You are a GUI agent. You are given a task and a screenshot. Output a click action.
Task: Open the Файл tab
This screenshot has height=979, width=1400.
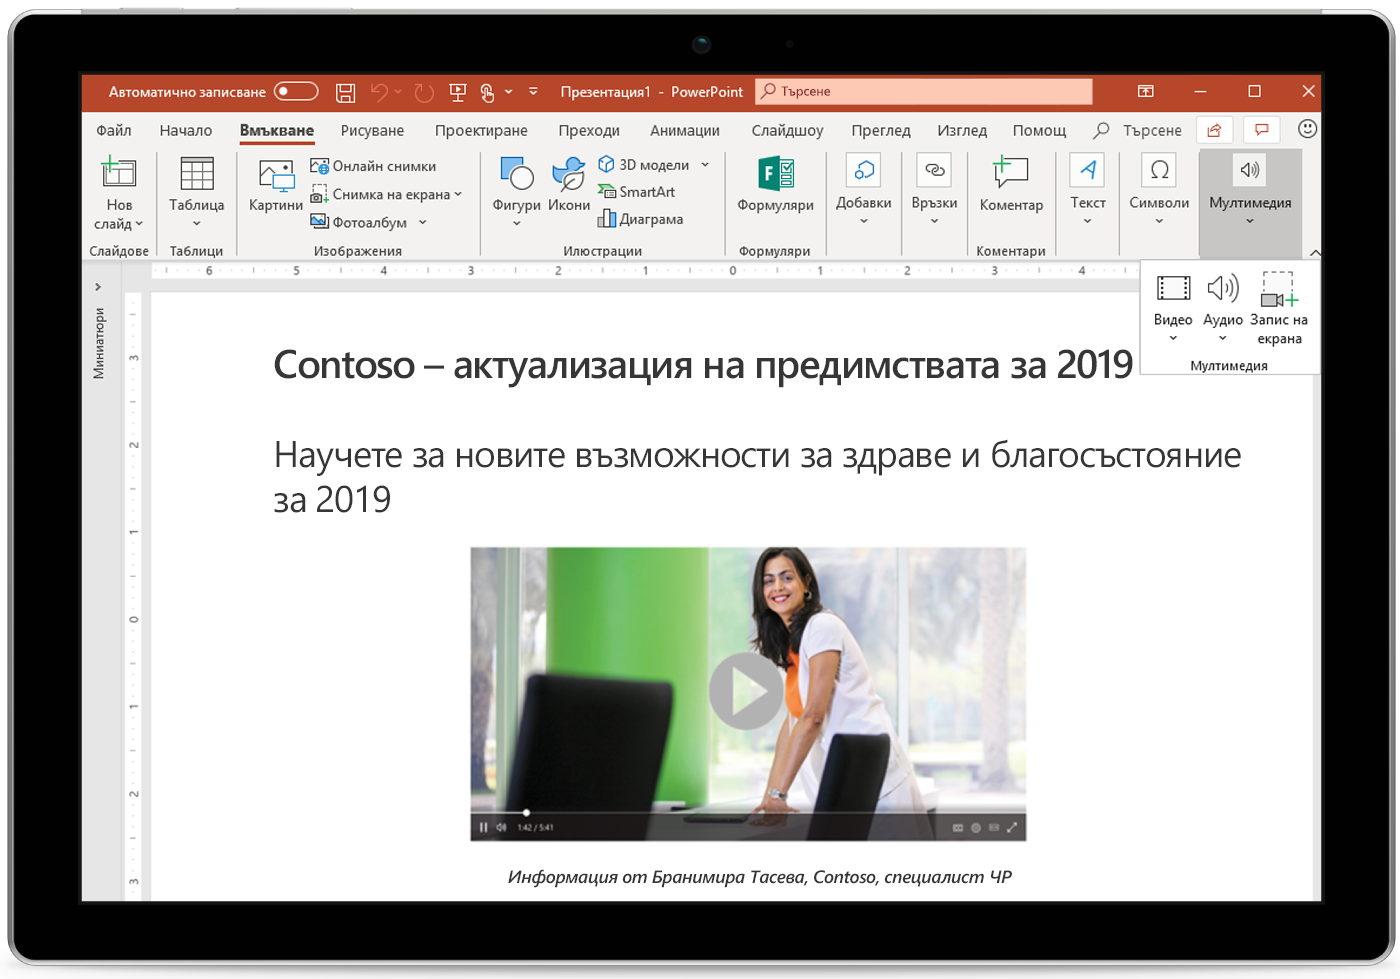(x=114, y=130)
